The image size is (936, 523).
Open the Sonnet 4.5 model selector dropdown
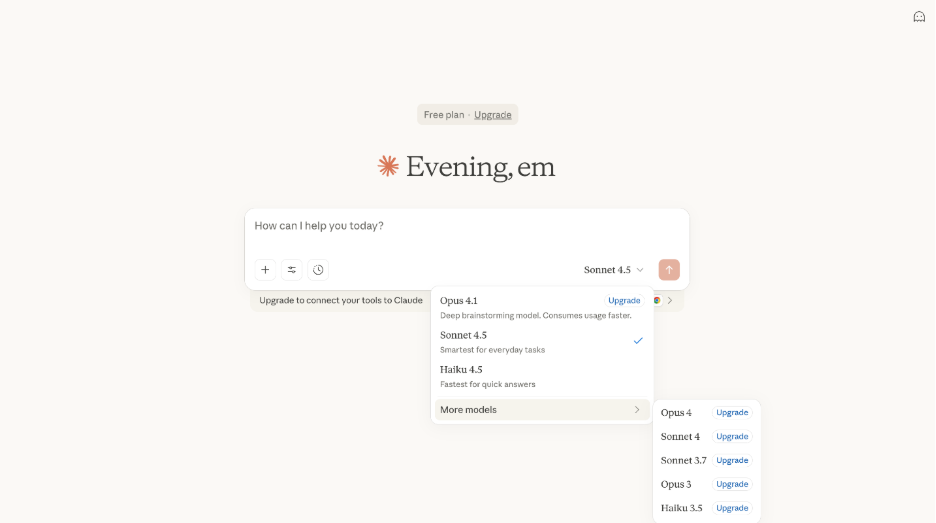click(614, 270)
